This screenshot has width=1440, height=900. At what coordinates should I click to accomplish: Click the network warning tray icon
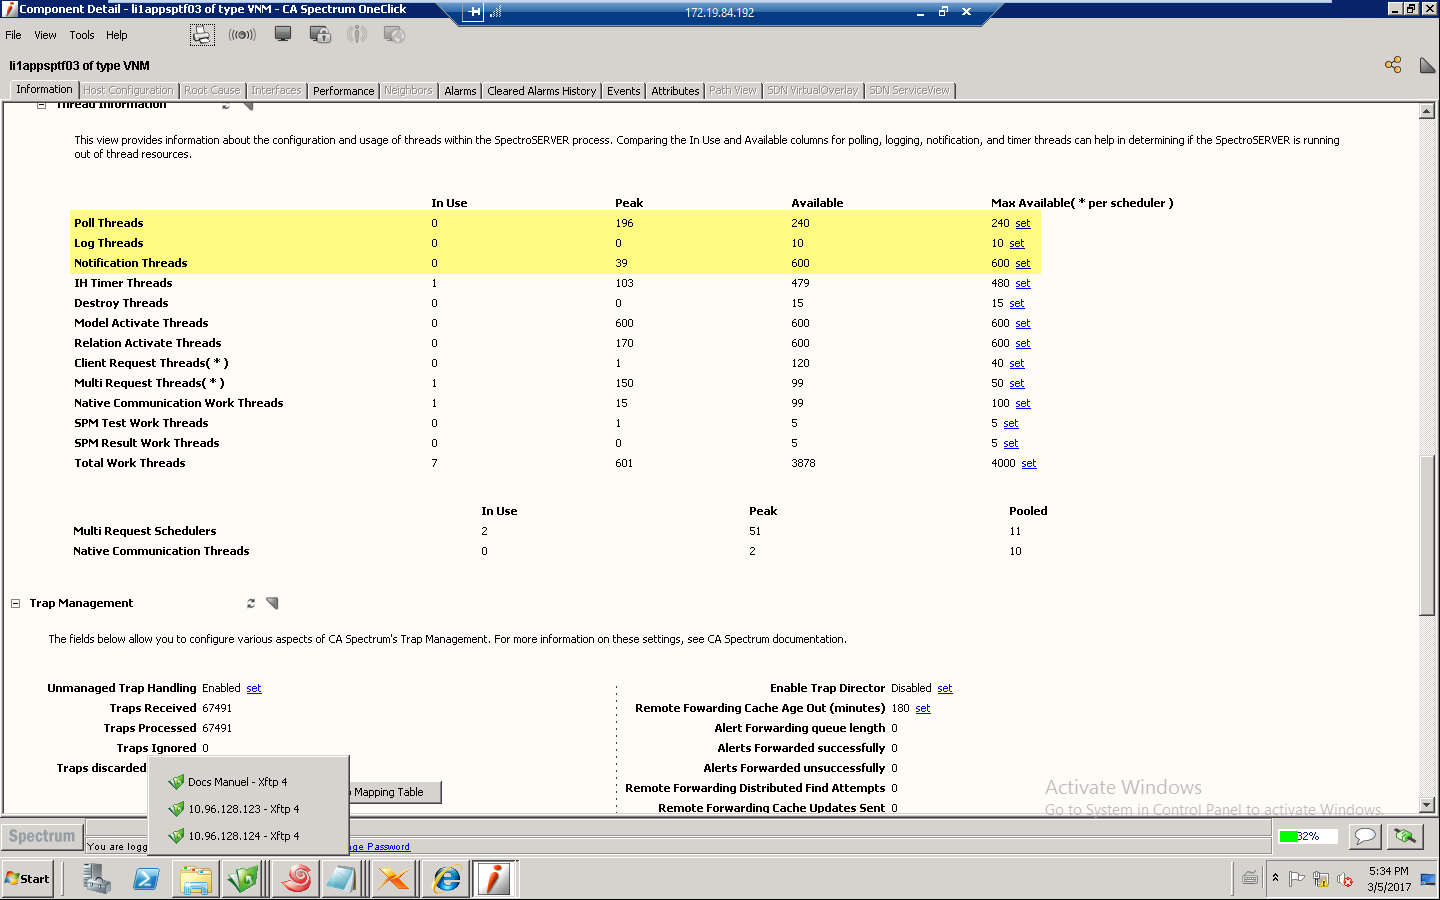tap(1321, 880)
